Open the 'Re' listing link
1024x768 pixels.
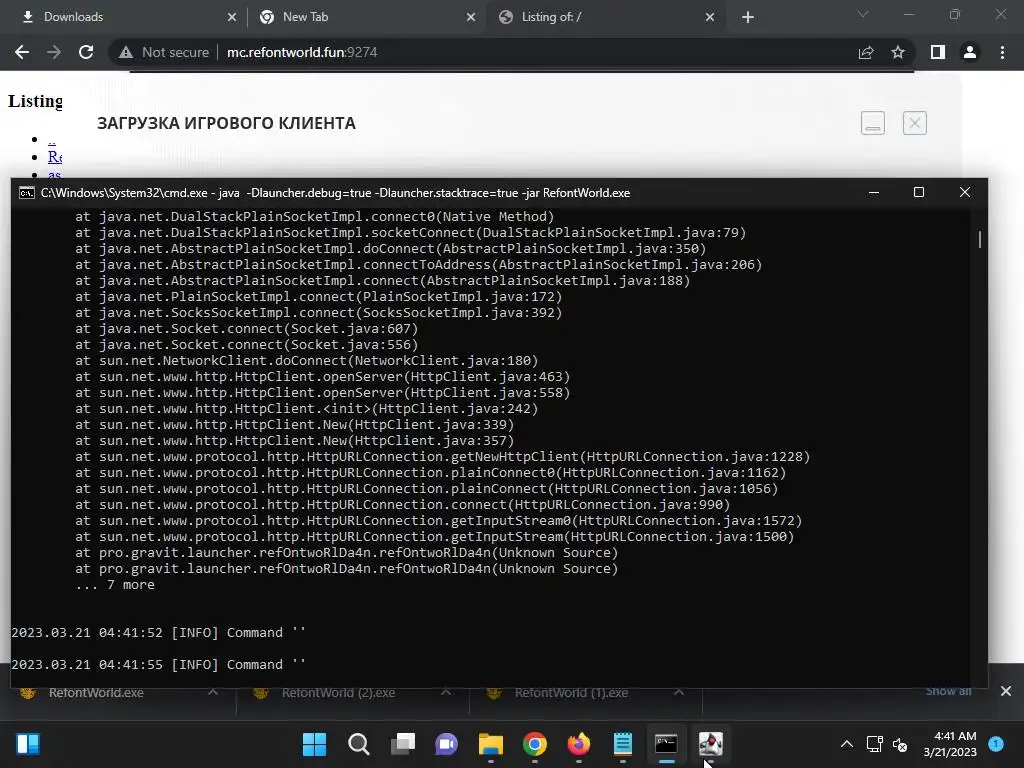pyautogui.click(x=55, y=157)
